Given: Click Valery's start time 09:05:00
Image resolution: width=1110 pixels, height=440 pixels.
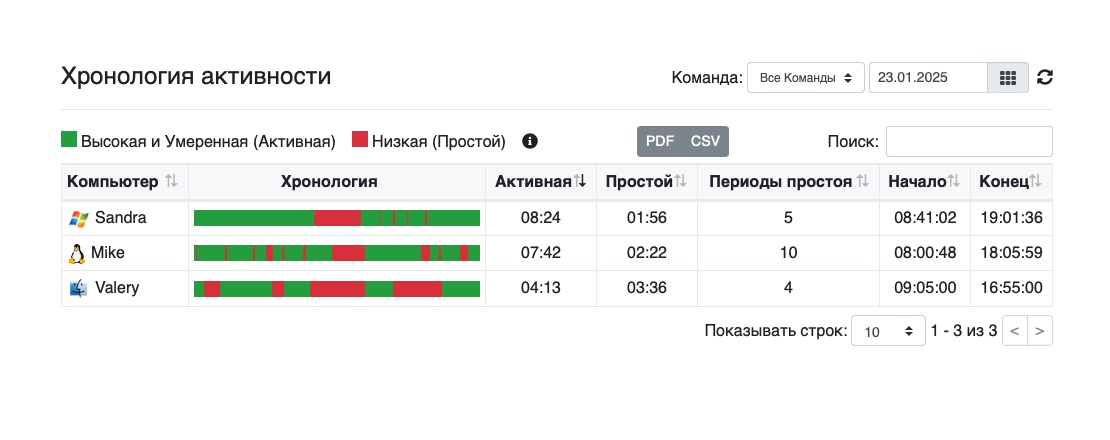Looking at the screenshot, I should point(925,289).
